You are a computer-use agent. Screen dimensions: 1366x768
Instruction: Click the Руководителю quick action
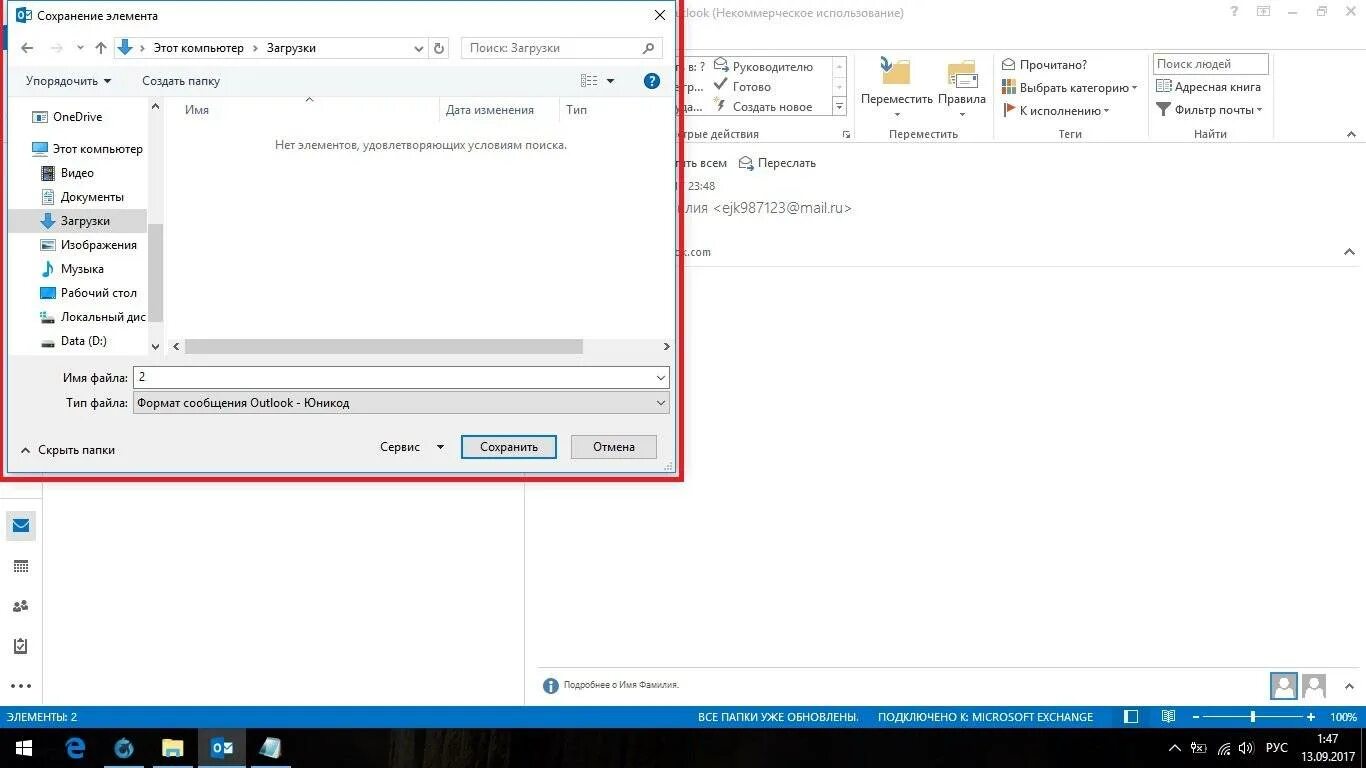click(x=763, y=66)
